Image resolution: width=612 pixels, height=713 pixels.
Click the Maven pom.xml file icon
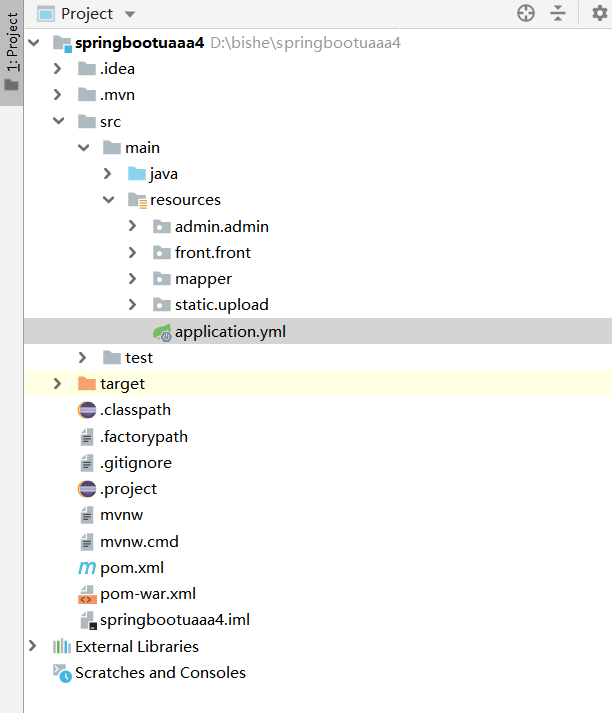pyautogui.click(x=87, y=568)
